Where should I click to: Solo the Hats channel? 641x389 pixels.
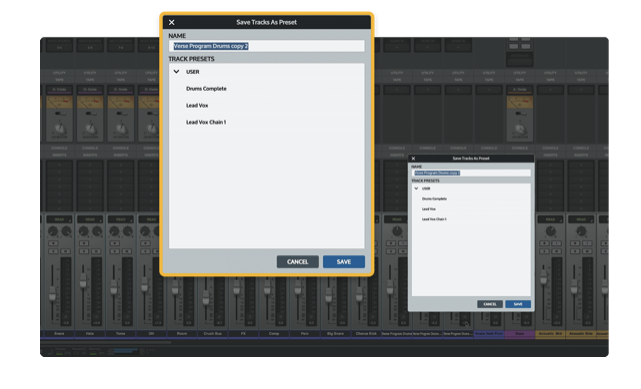point(84,251)
